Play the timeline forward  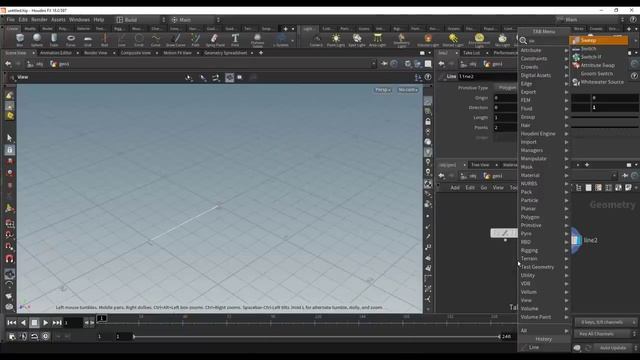pos(46,323)
